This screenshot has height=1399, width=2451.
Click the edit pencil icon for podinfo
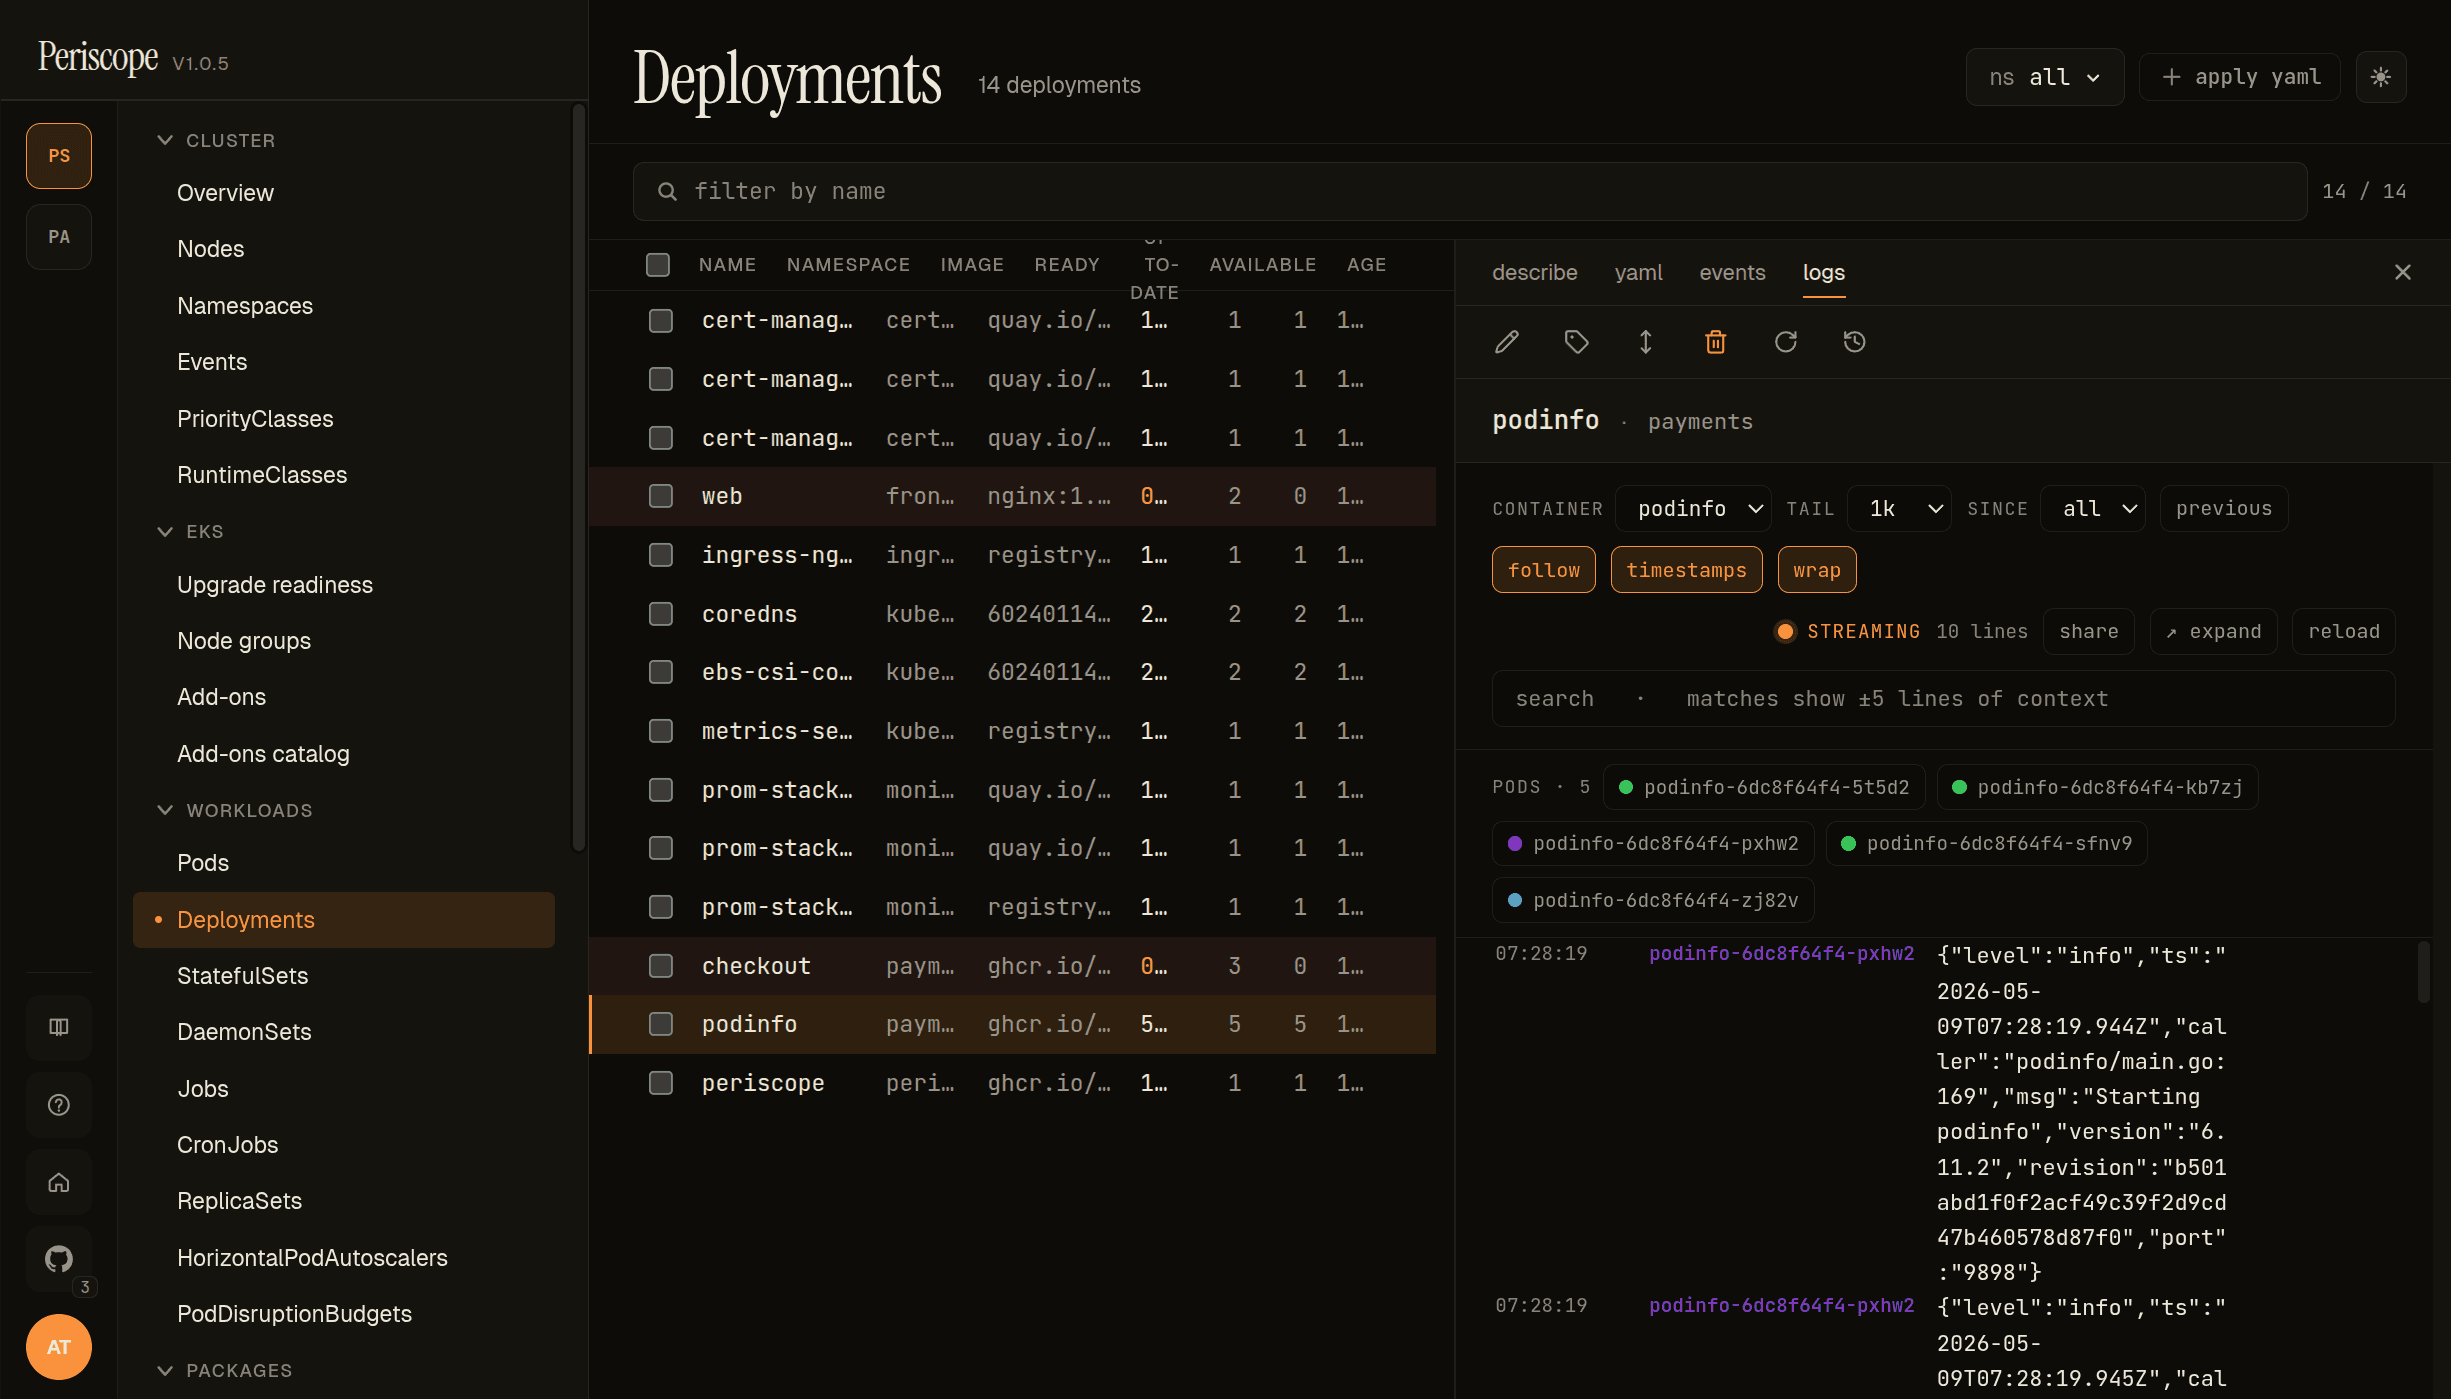pos(1507,342)
